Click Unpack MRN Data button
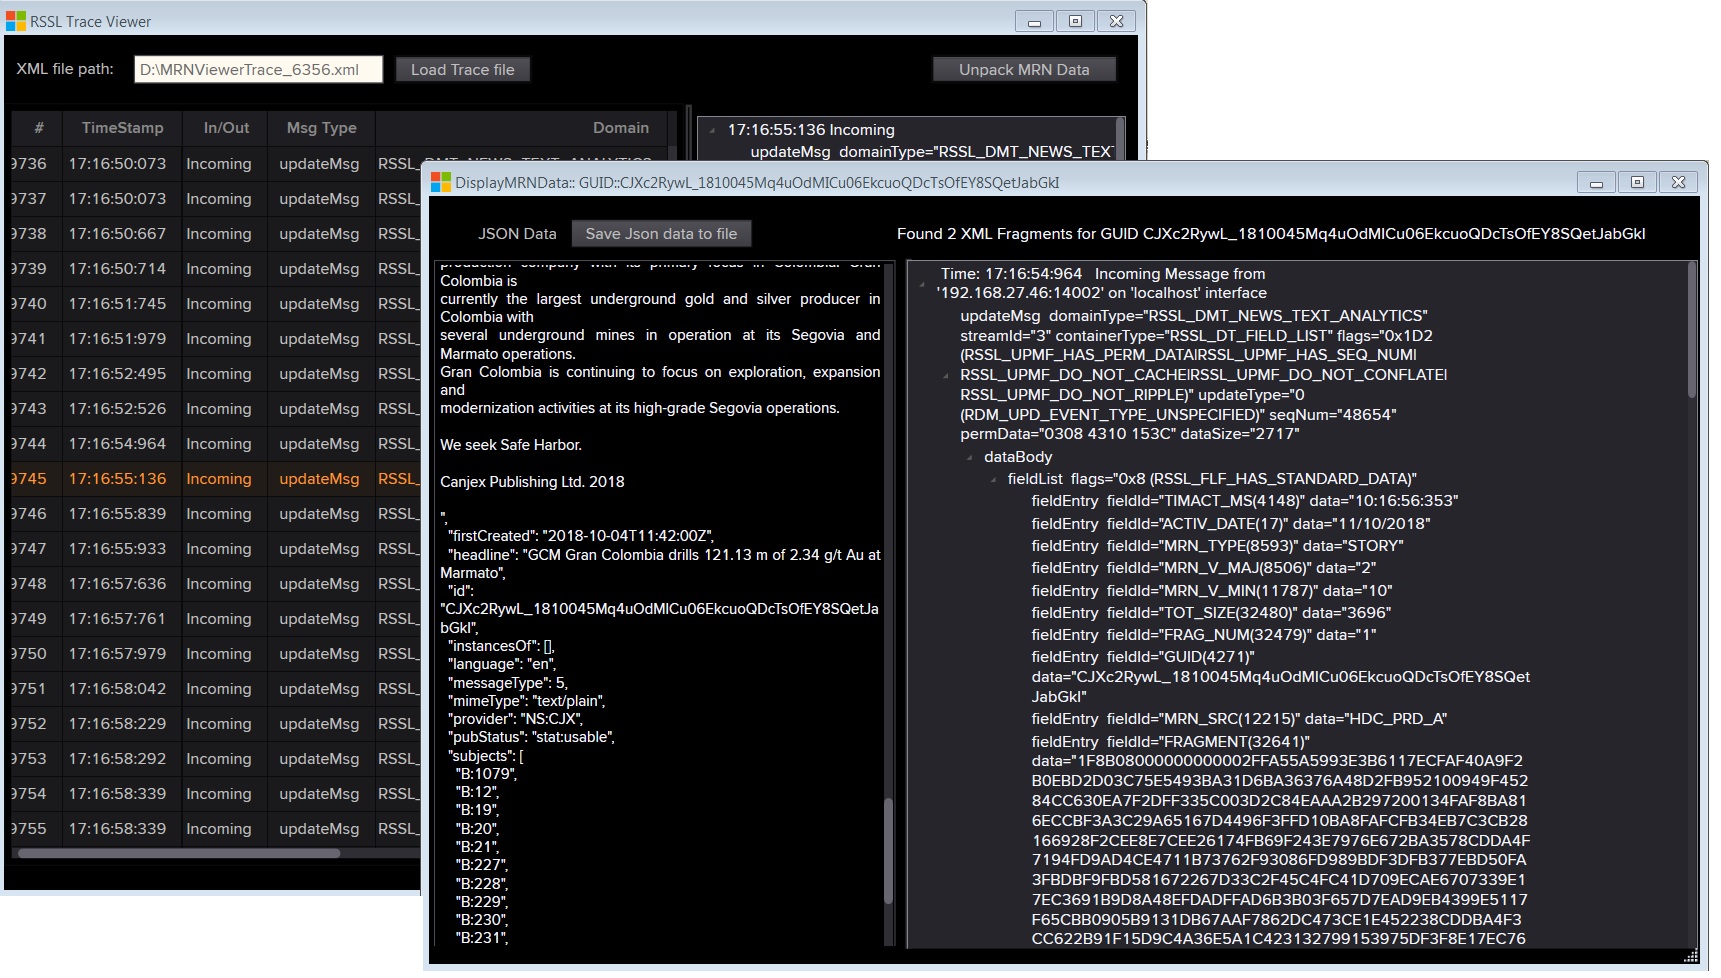 click(x=1024, y=69)
